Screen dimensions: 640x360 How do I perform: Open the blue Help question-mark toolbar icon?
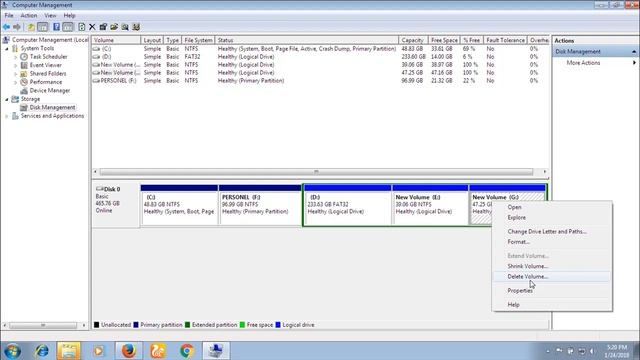[x=56, y=27]
